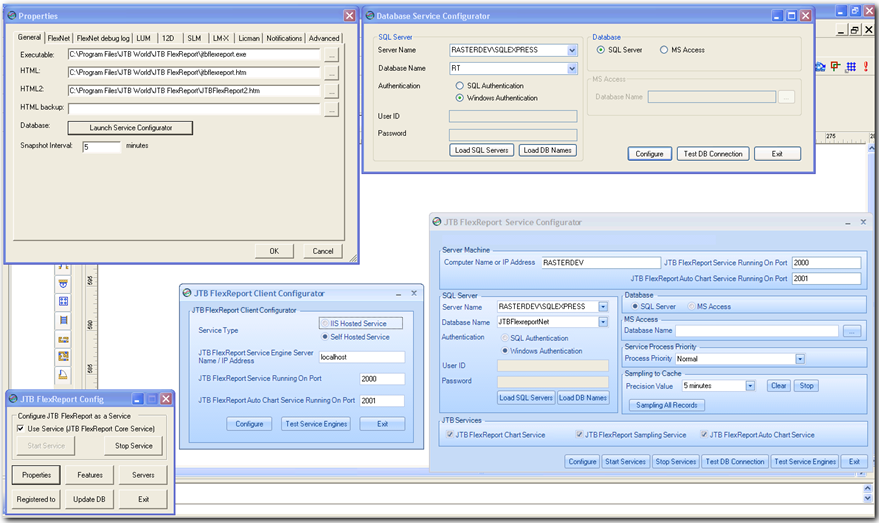Click browse button beside Executable path
Screen dimensions: 879x523
[x=331, y=55]
